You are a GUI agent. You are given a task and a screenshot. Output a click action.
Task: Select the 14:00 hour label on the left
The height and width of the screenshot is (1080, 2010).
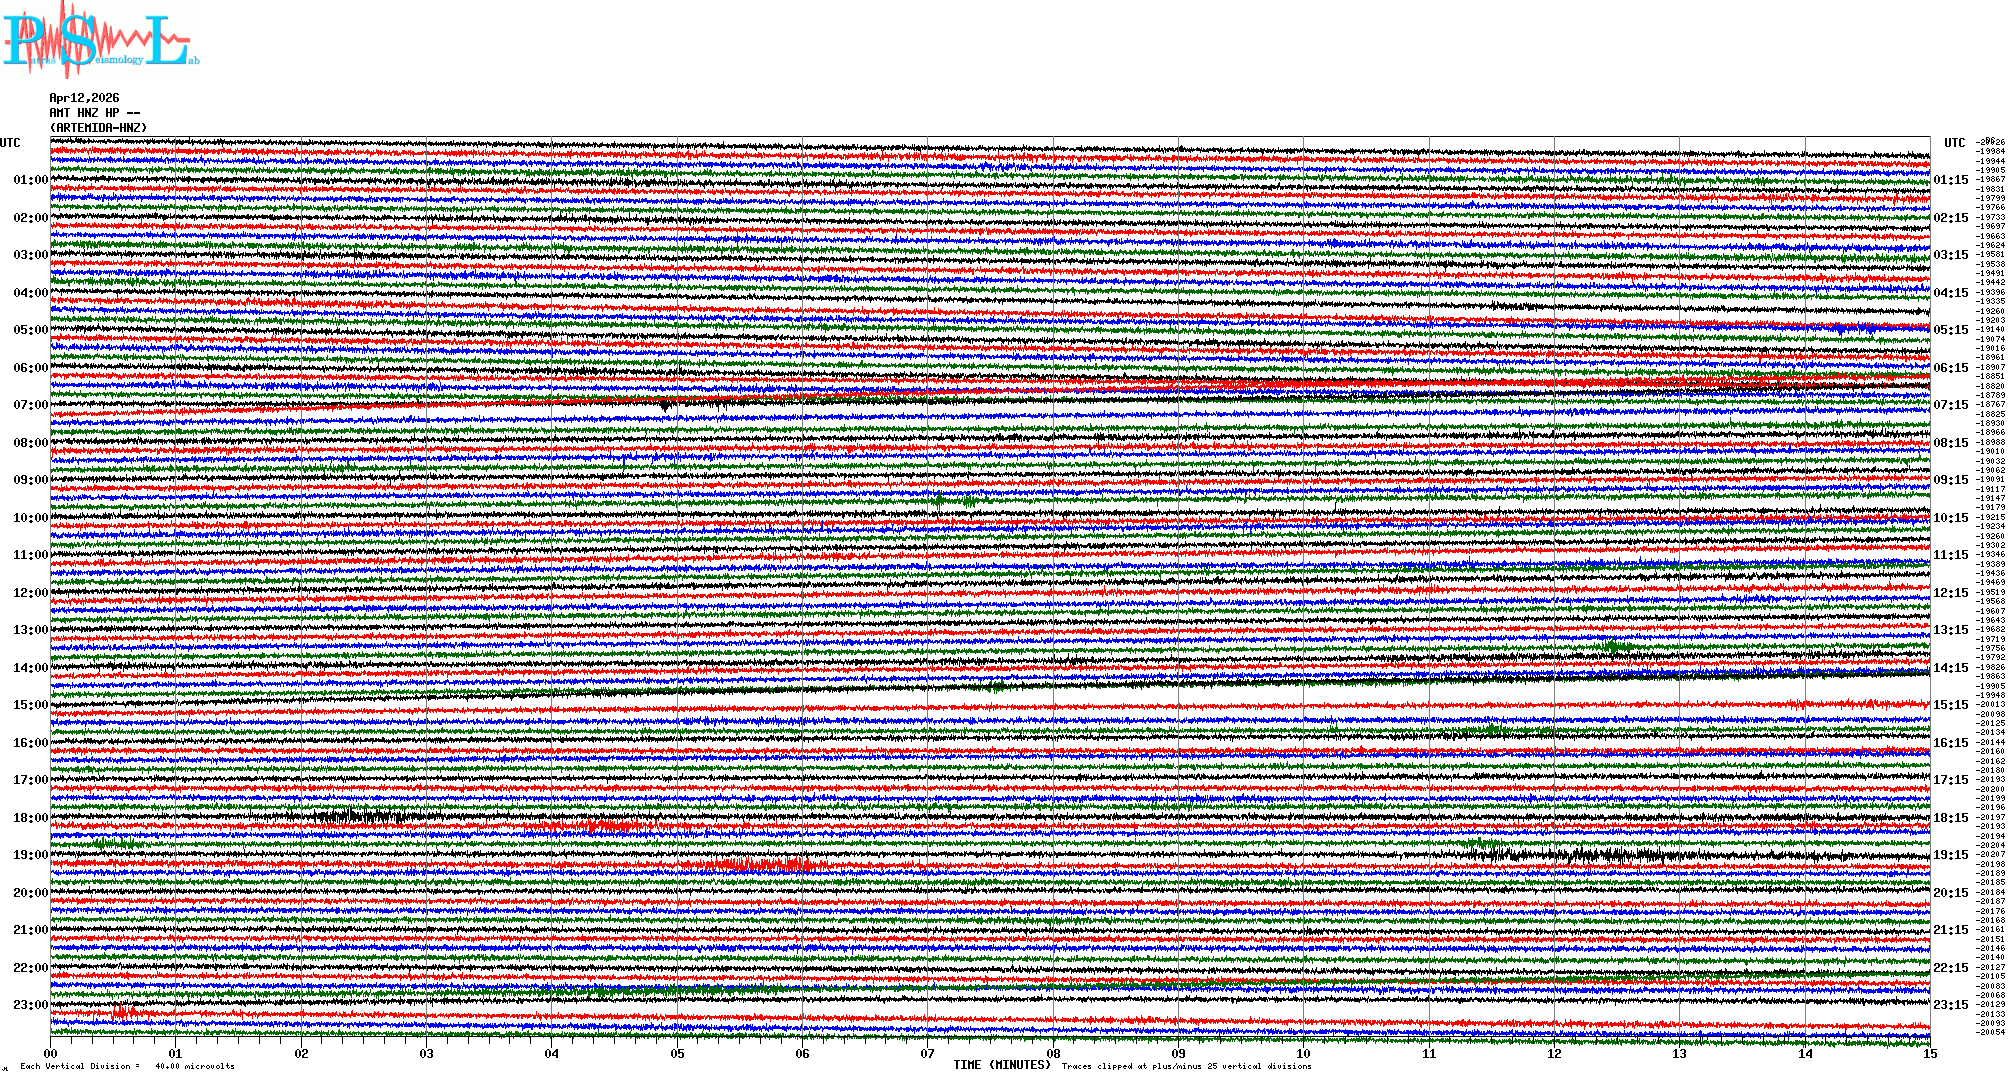tap(30, 668)
